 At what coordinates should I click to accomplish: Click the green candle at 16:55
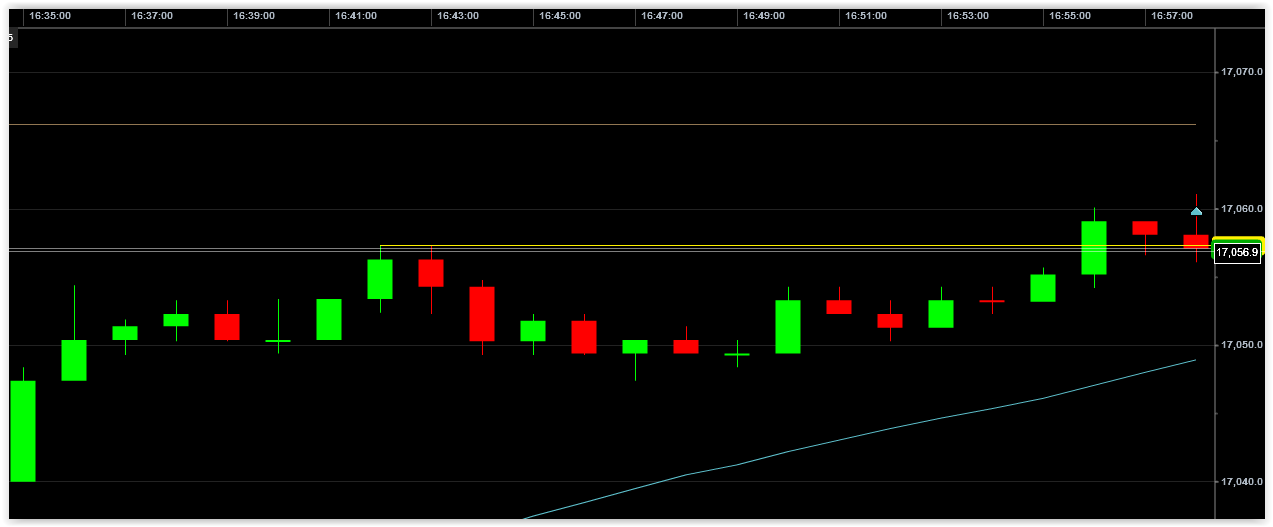click(1043, 288)
